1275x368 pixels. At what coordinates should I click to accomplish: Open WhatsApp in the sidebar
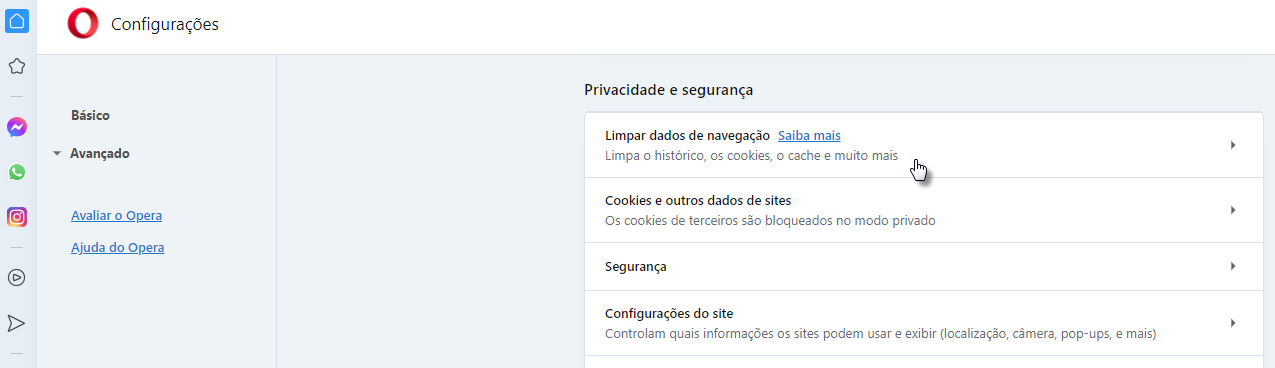click(x=17, y=172)
